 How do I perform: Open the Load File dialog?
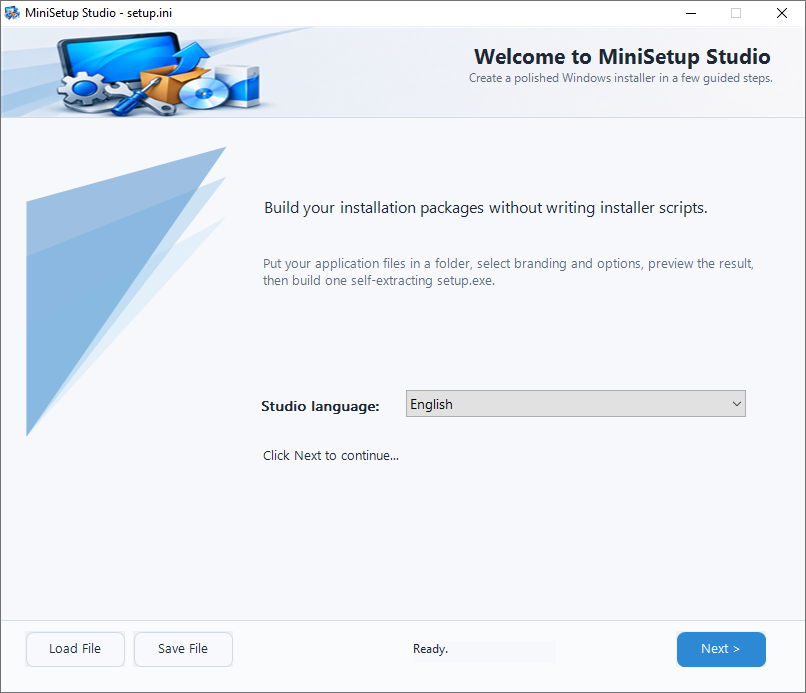[75, 649]
